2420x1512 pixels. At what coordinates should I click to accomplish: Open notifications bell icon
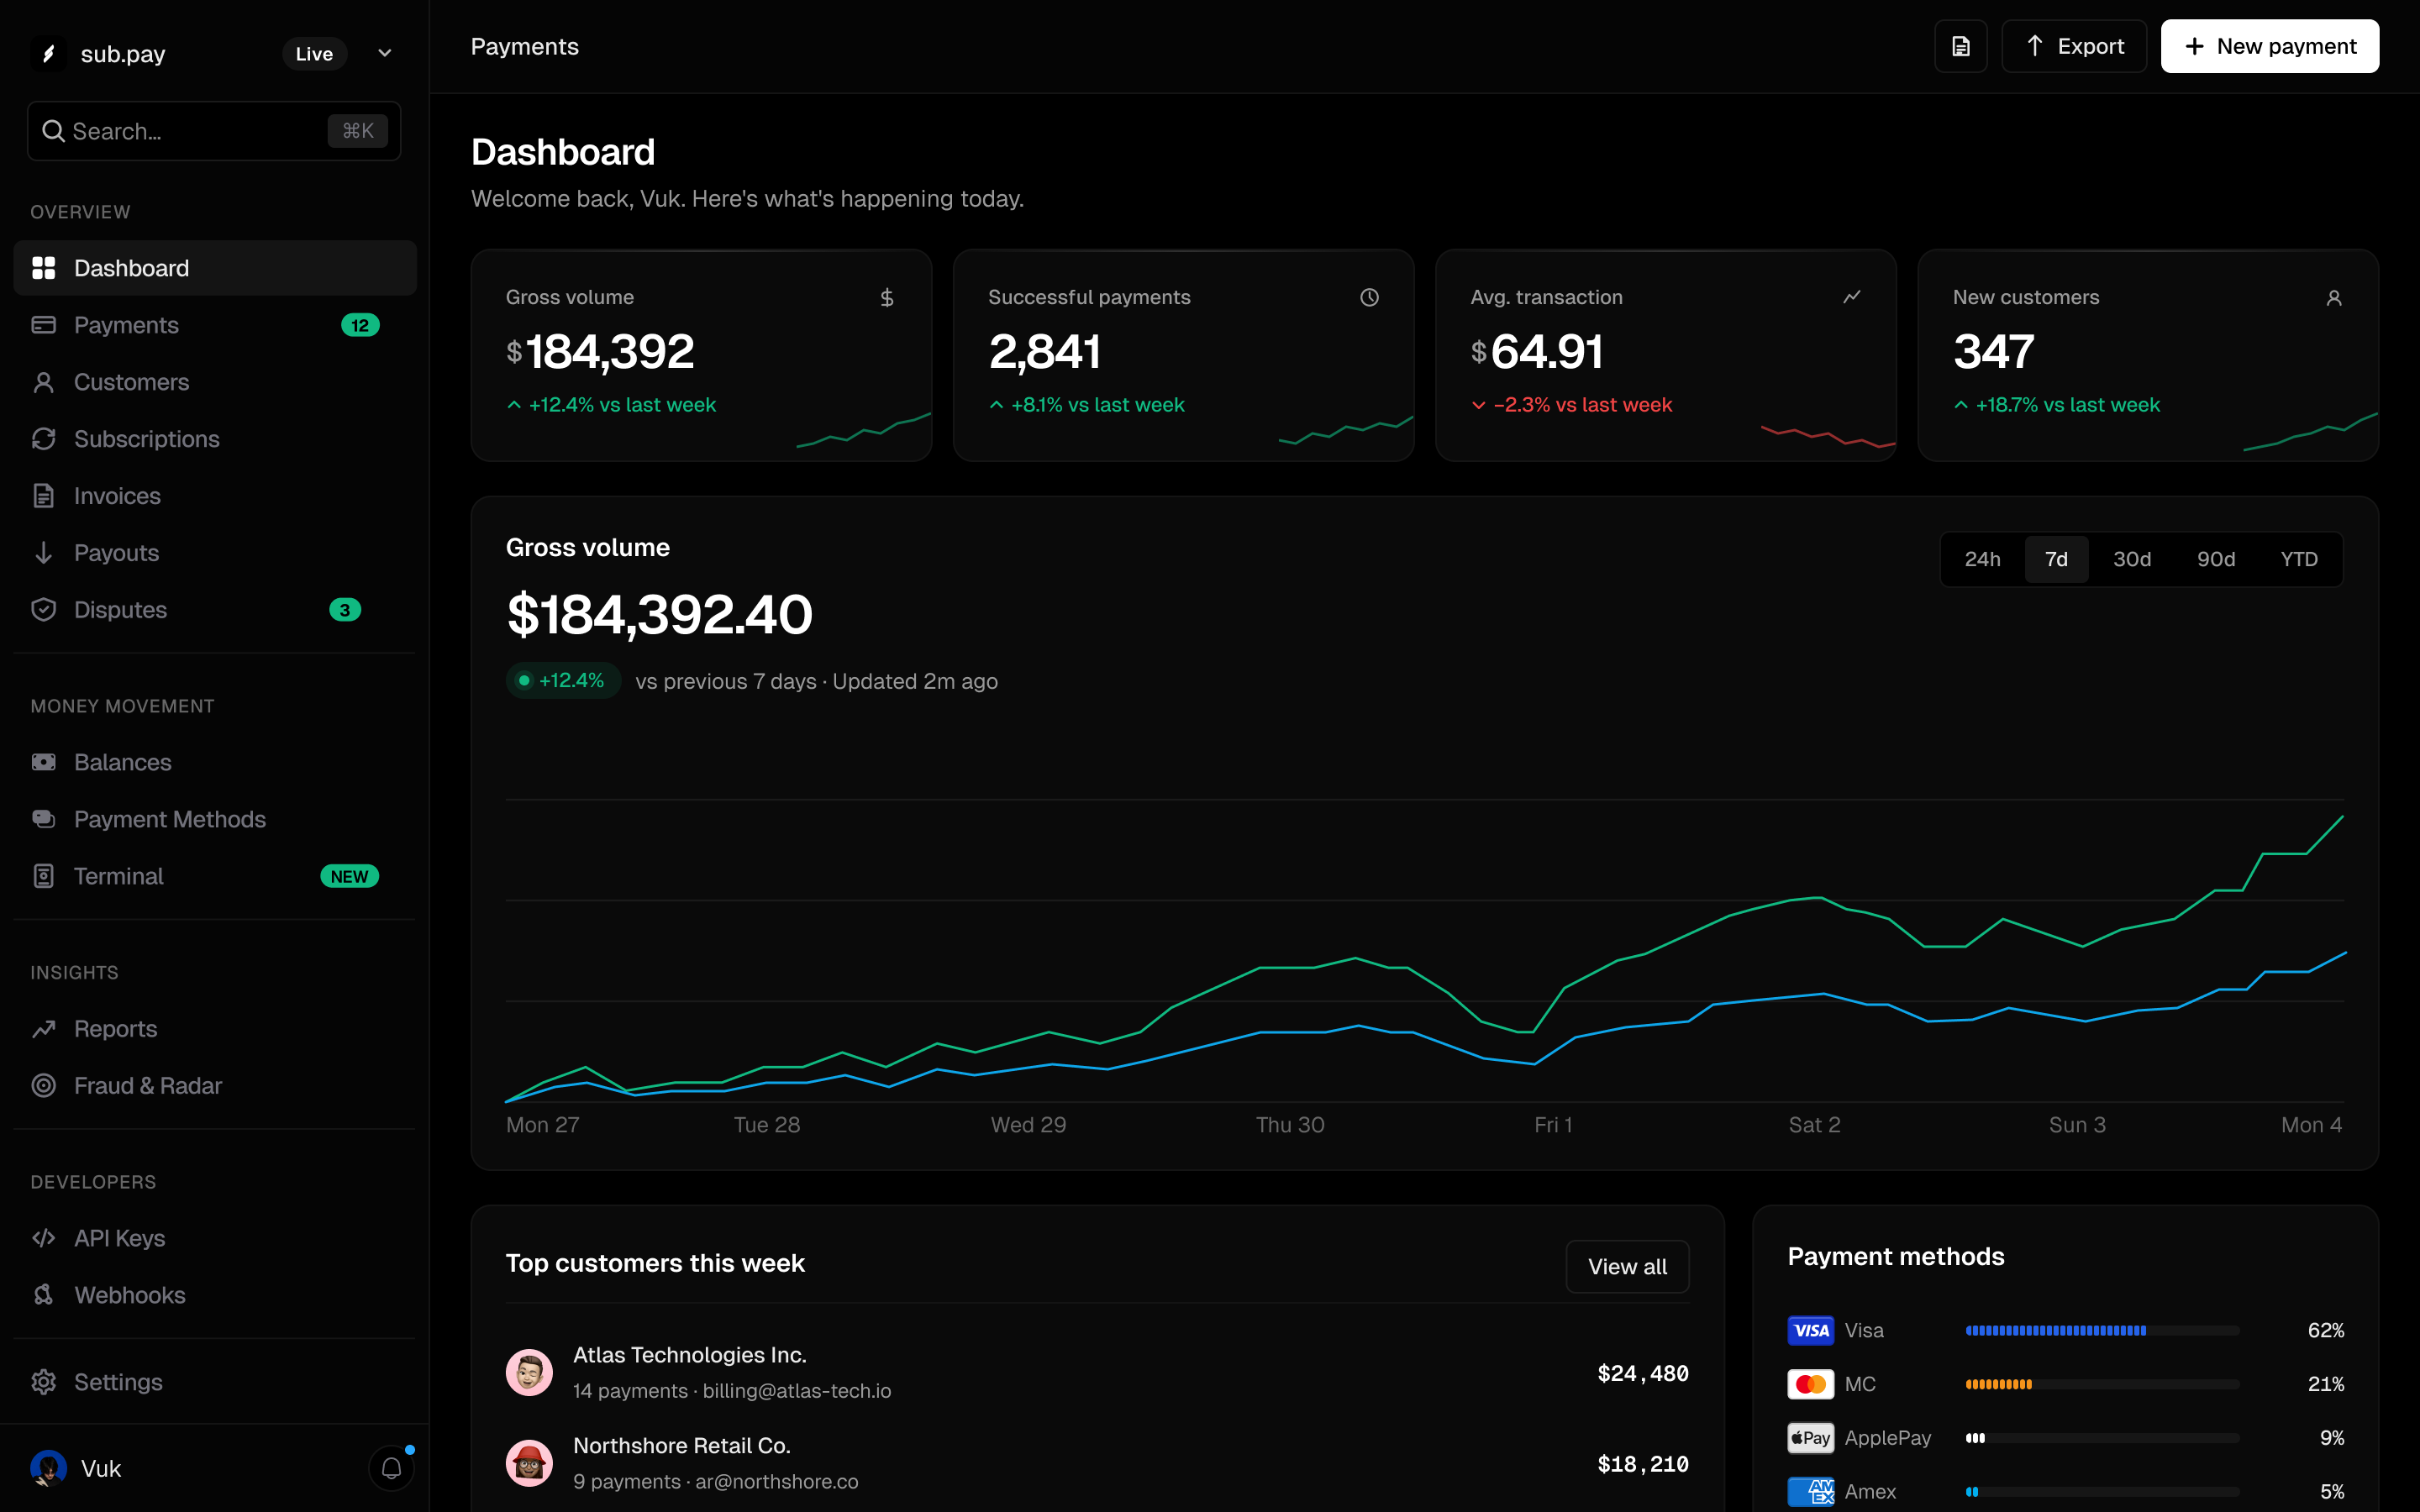point(392,1468)
